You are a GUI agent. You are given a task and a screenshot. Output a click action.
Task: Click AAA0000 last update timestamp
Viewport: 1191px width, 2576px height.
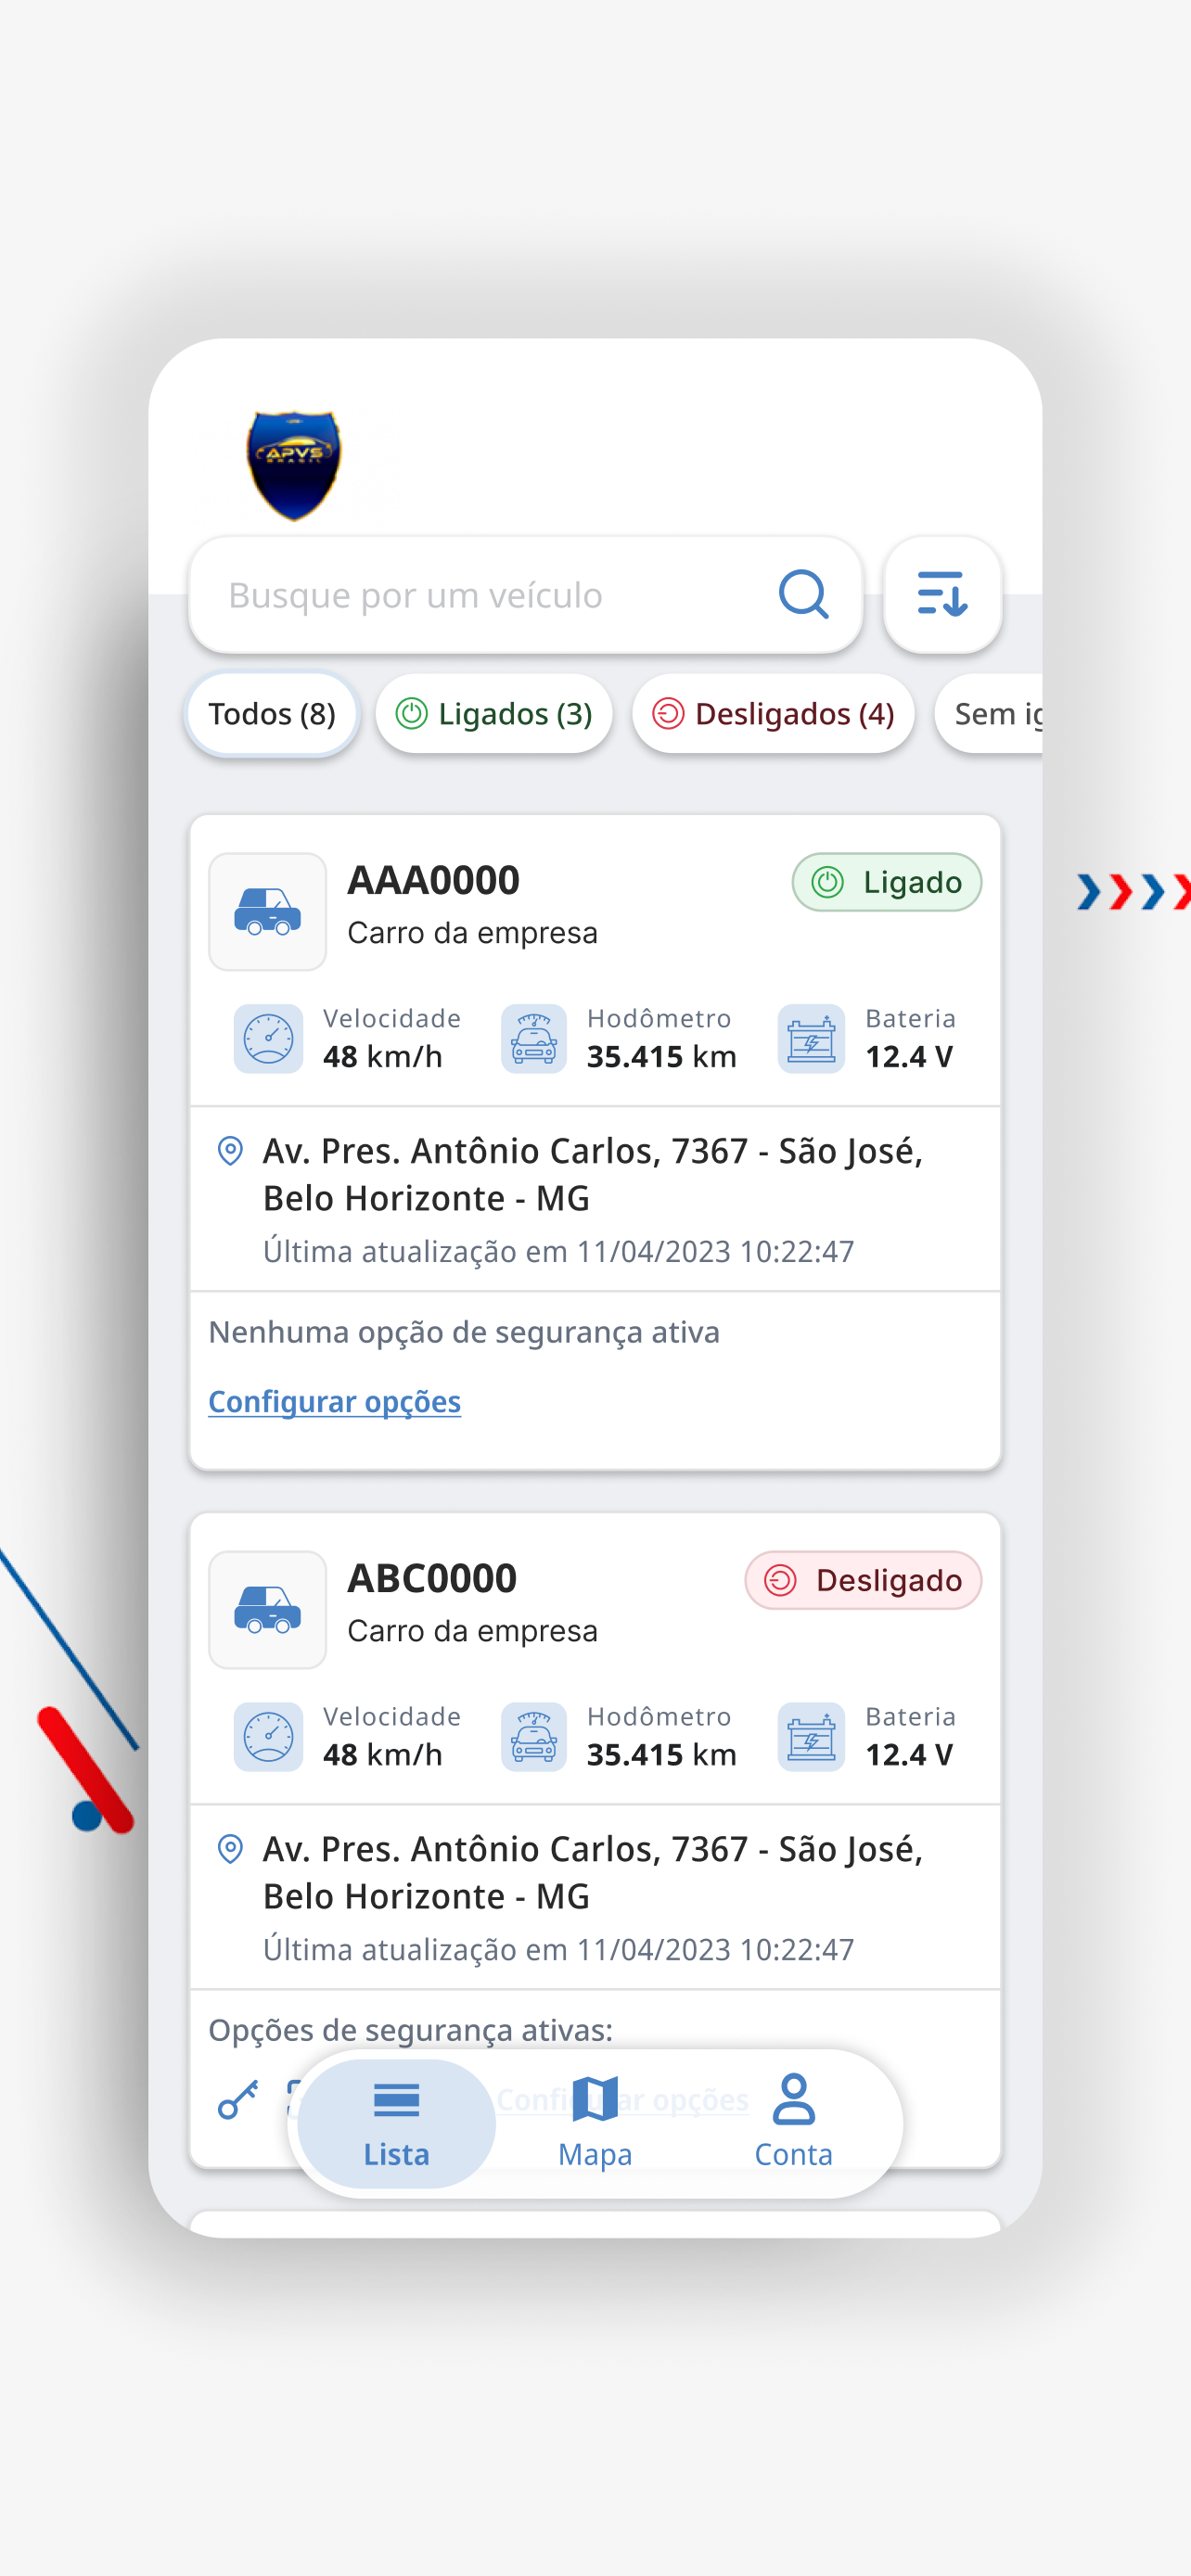[x=558, y=1251]
